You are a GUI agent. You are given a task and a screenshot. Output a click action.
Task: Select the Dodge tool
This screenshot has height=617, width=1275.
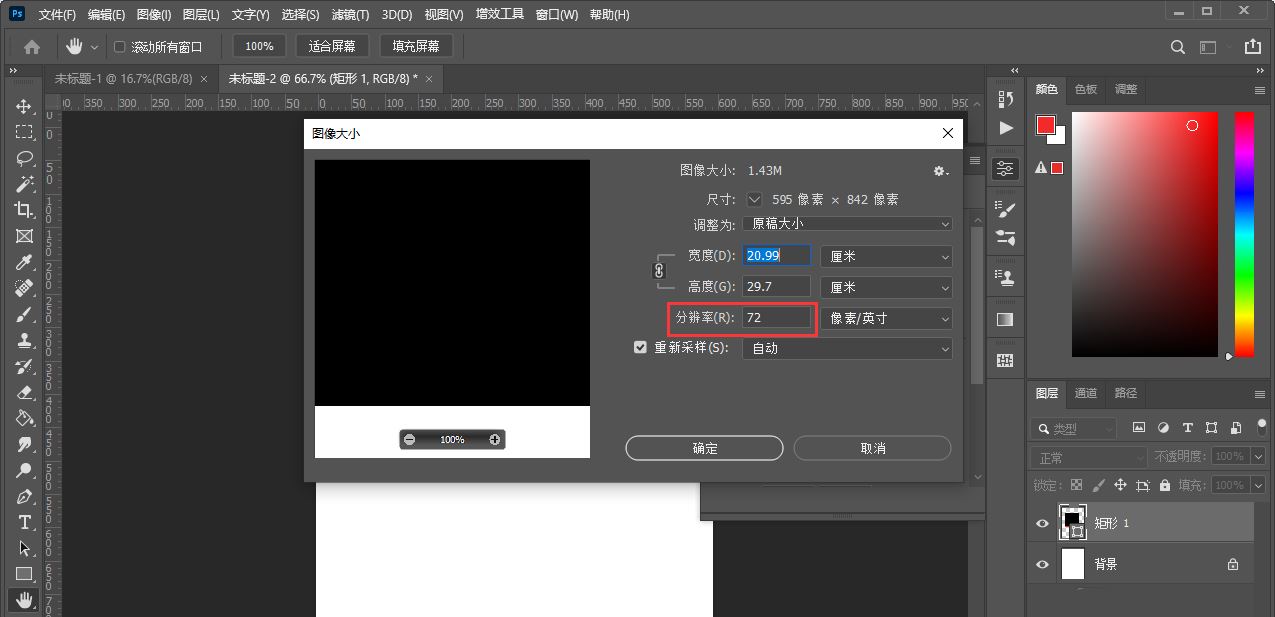pos(24,470)
